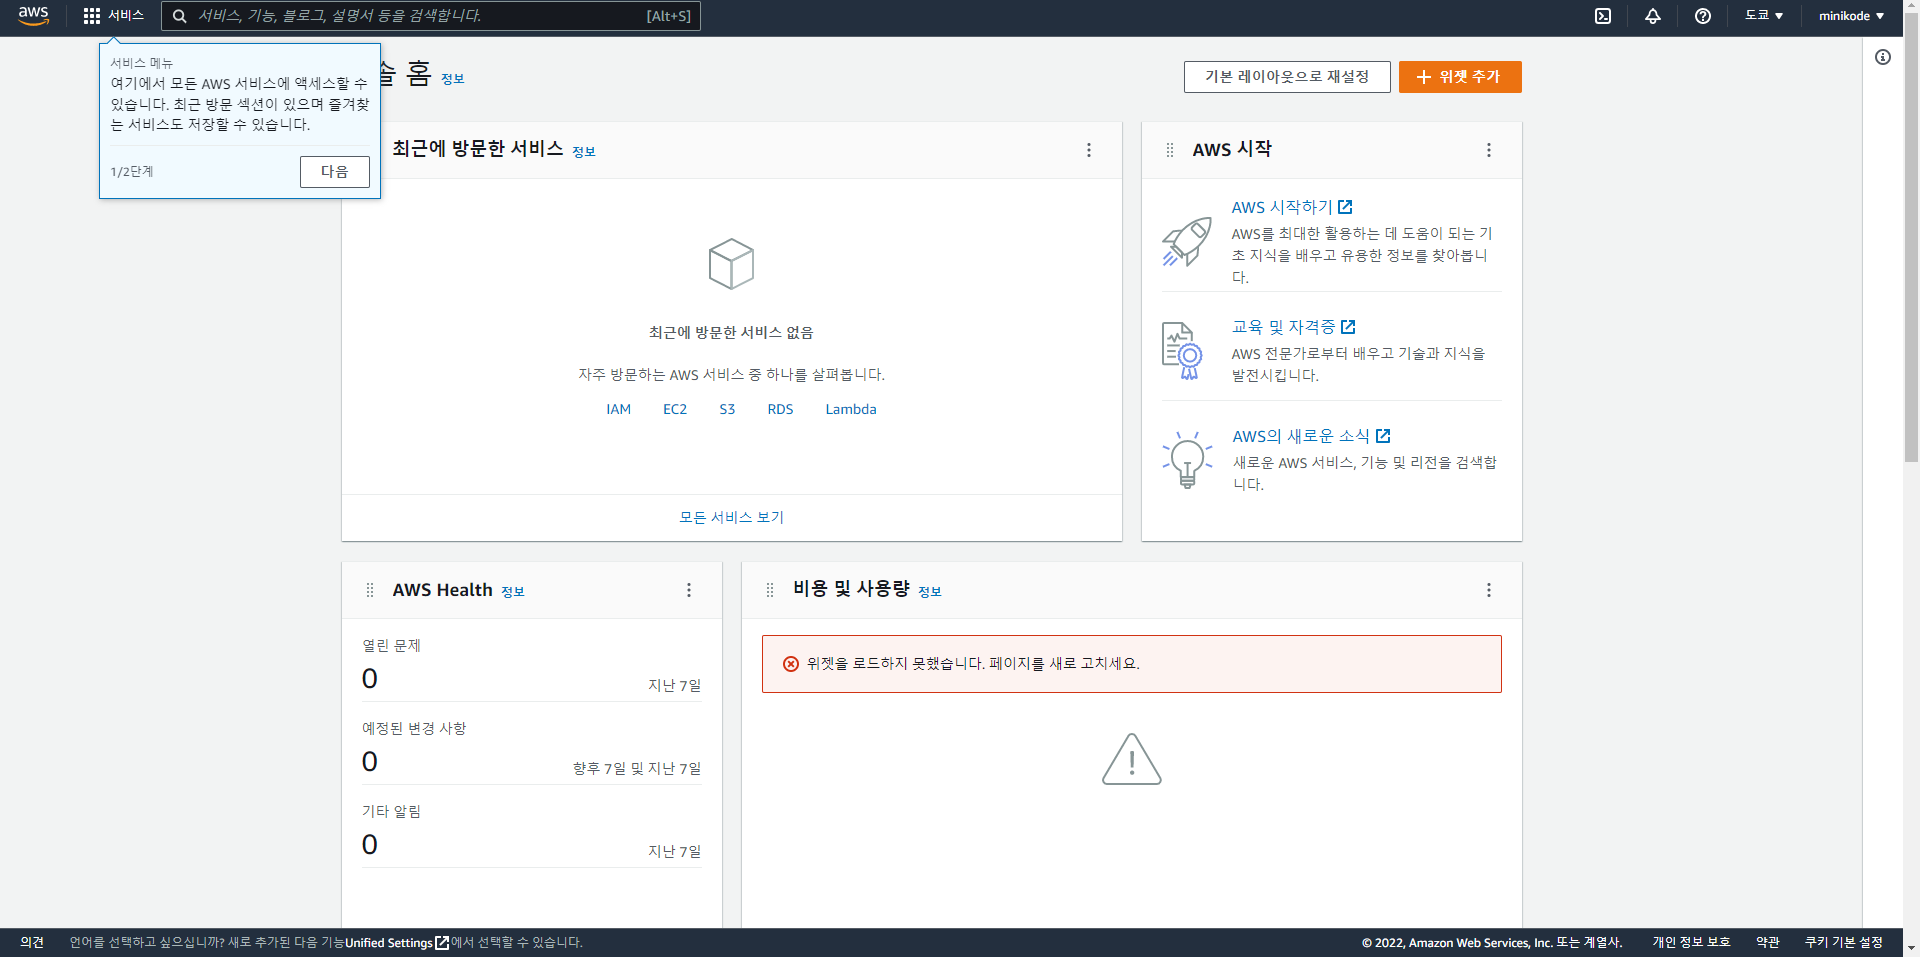The image size is (1920, 957).
Task: Open the 정보 link beside 비용 및 사용량
Action: click(x=930, y=592)
